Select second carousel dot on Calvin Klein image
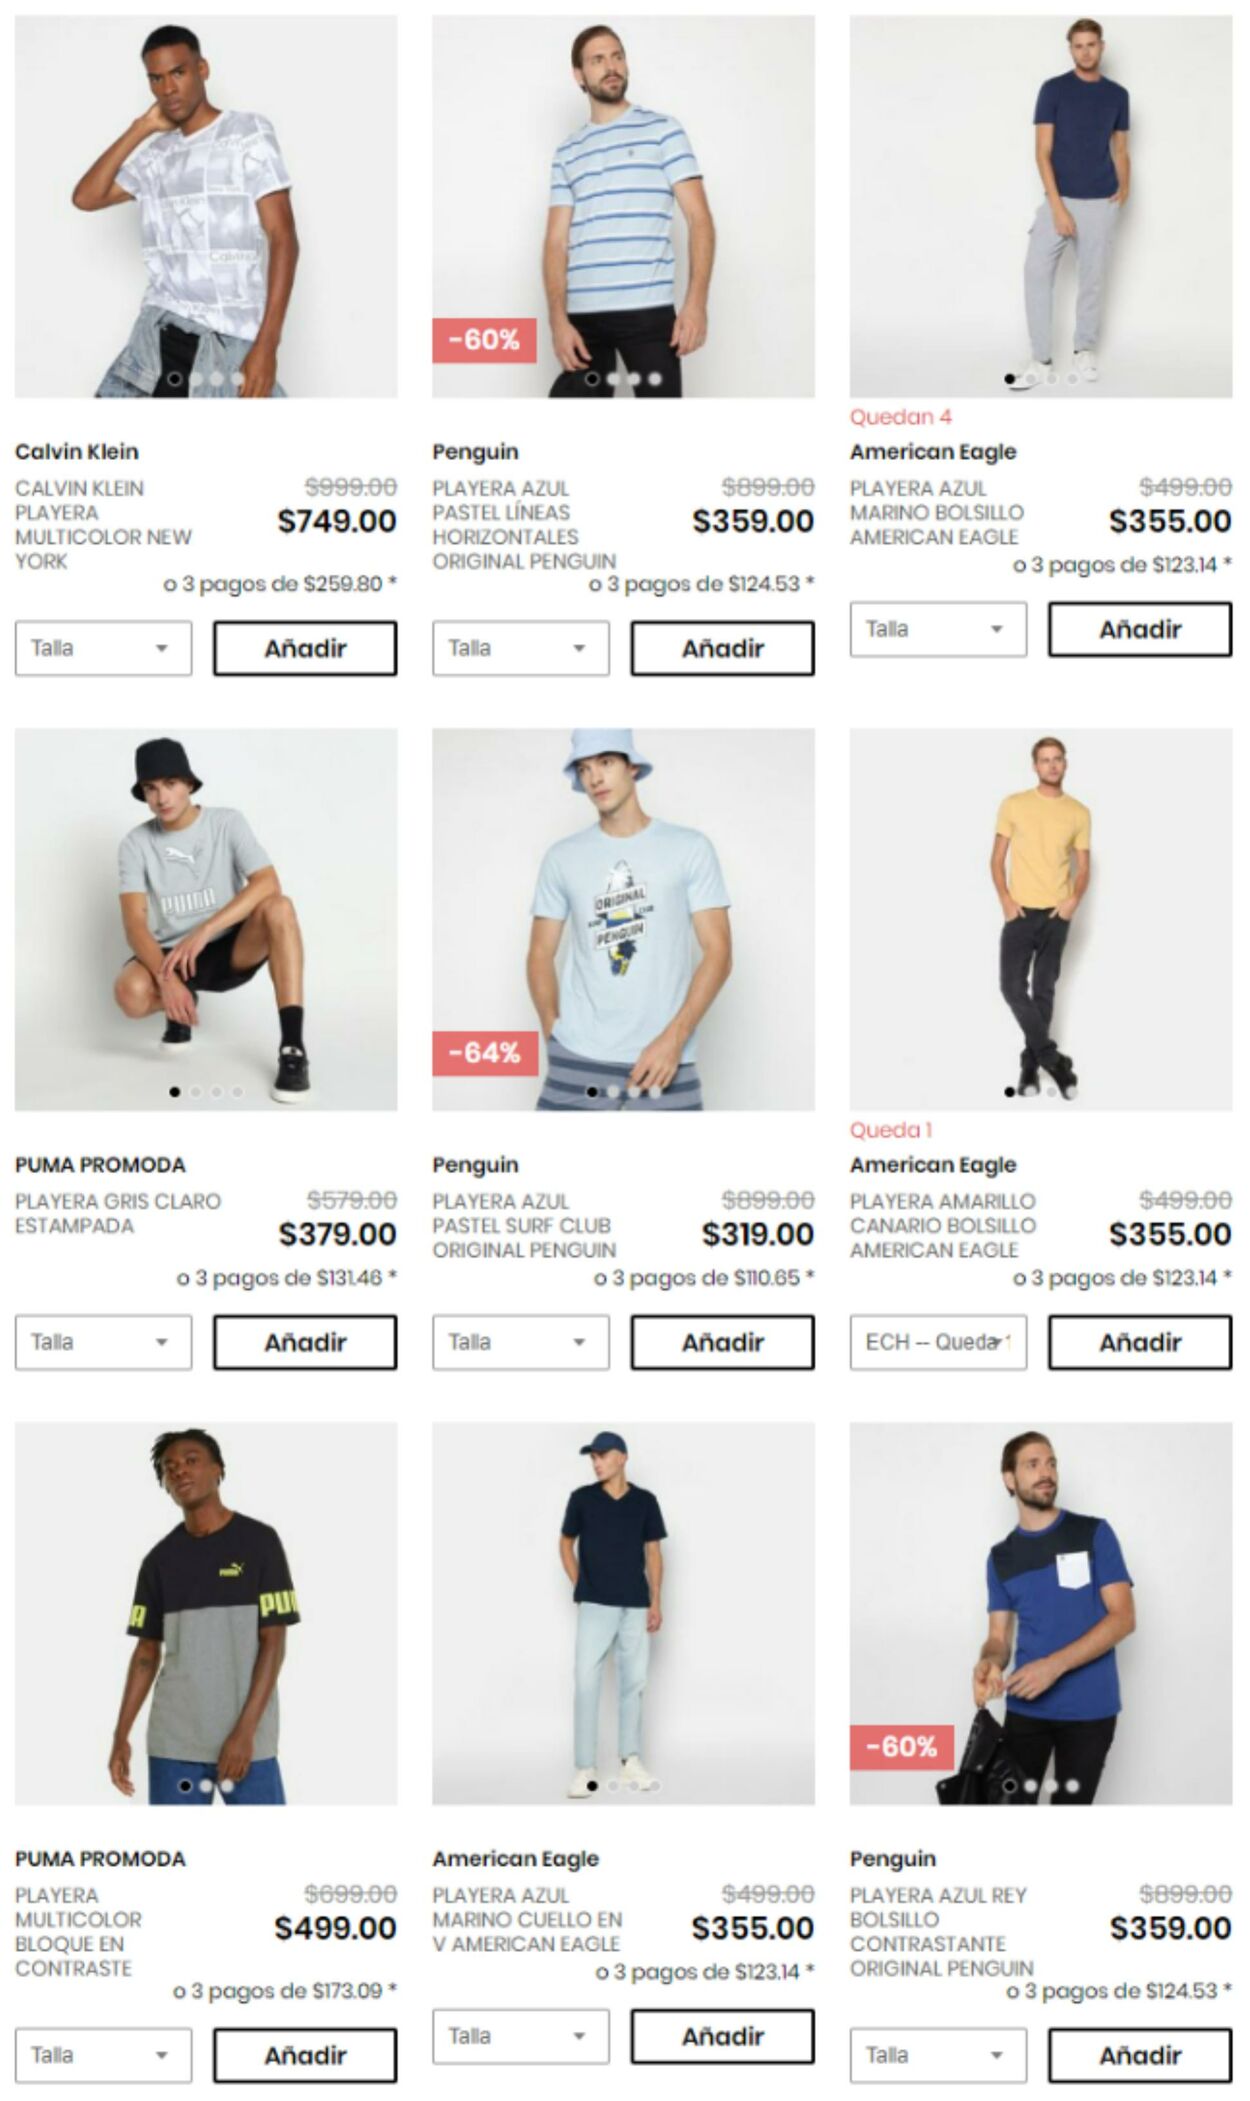Viewport: 1250px width, 2101px height. [196, 379]
